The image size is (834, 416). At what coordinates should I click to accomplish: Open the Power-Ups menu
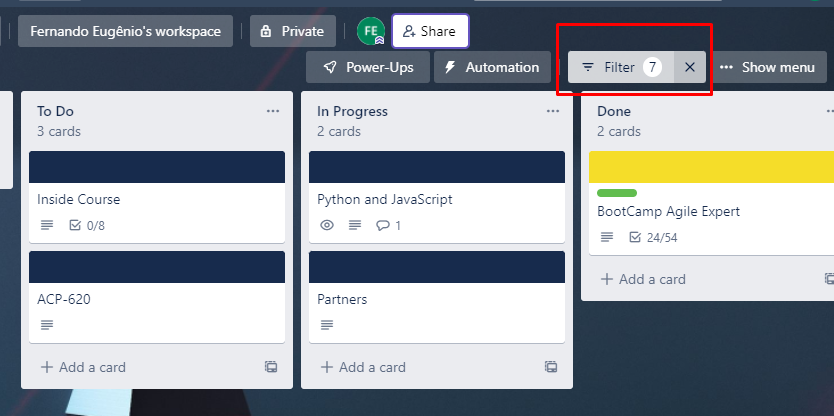368,67
